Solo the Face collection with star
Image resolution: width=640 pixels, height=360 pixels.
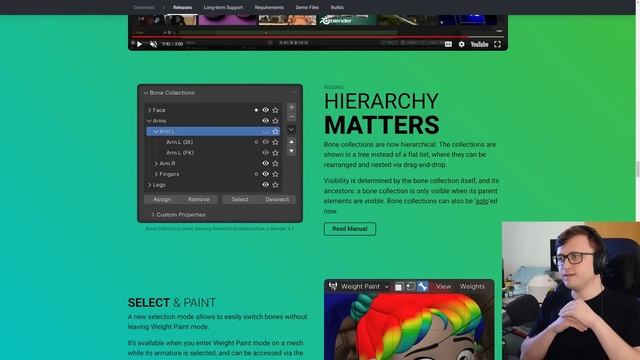(x=276, y=110)
